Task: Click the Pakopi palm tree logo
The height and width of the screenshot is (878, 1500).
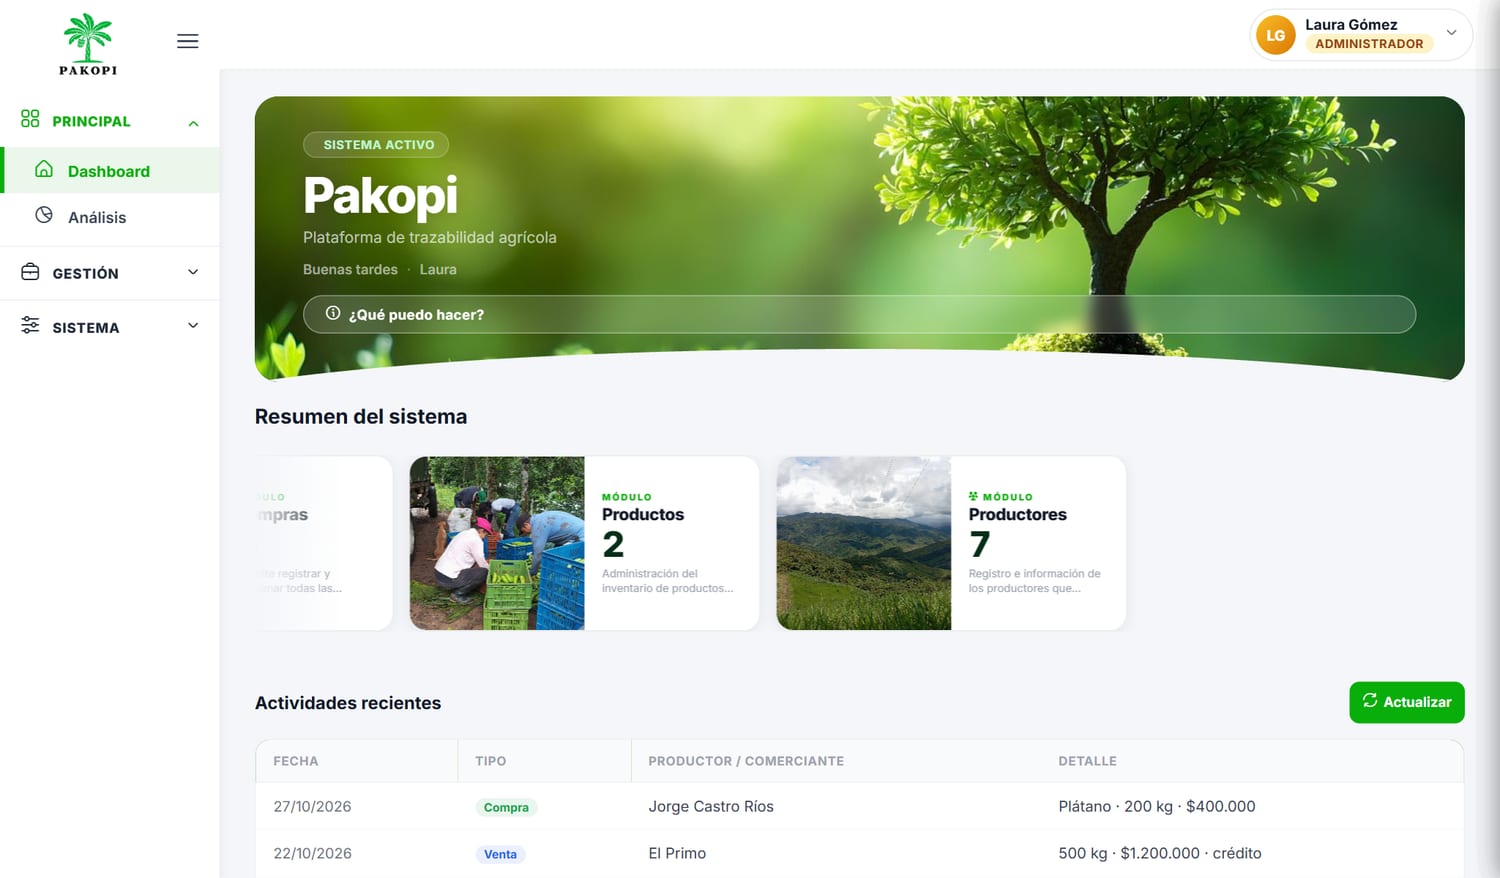Action: click(x=88, y=44)
